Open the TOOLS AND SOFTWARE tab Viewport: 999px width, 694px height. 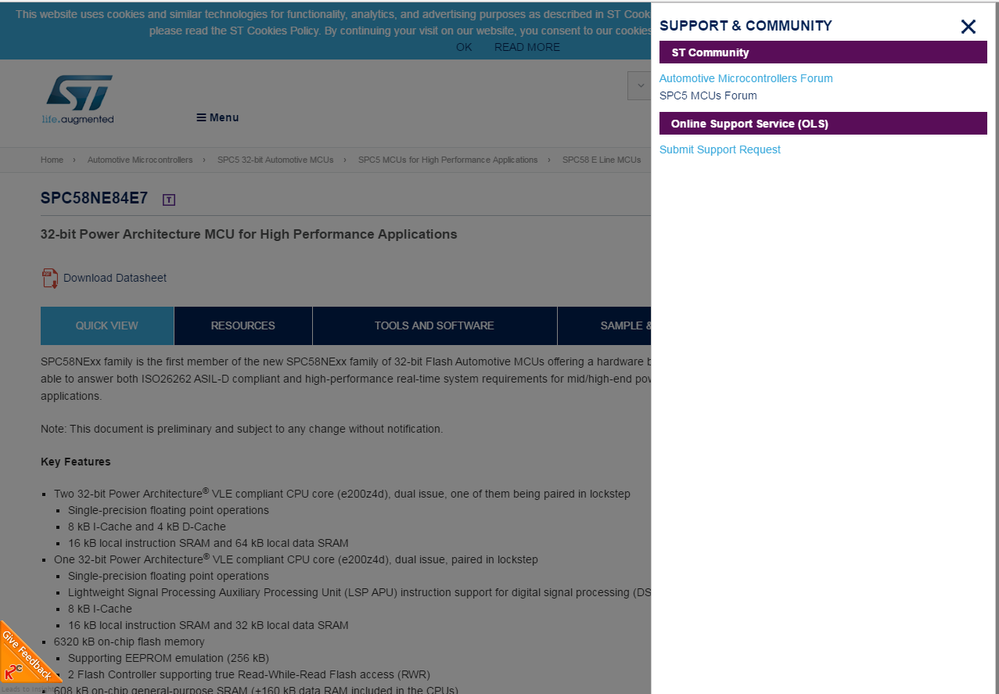coord(434,325)
